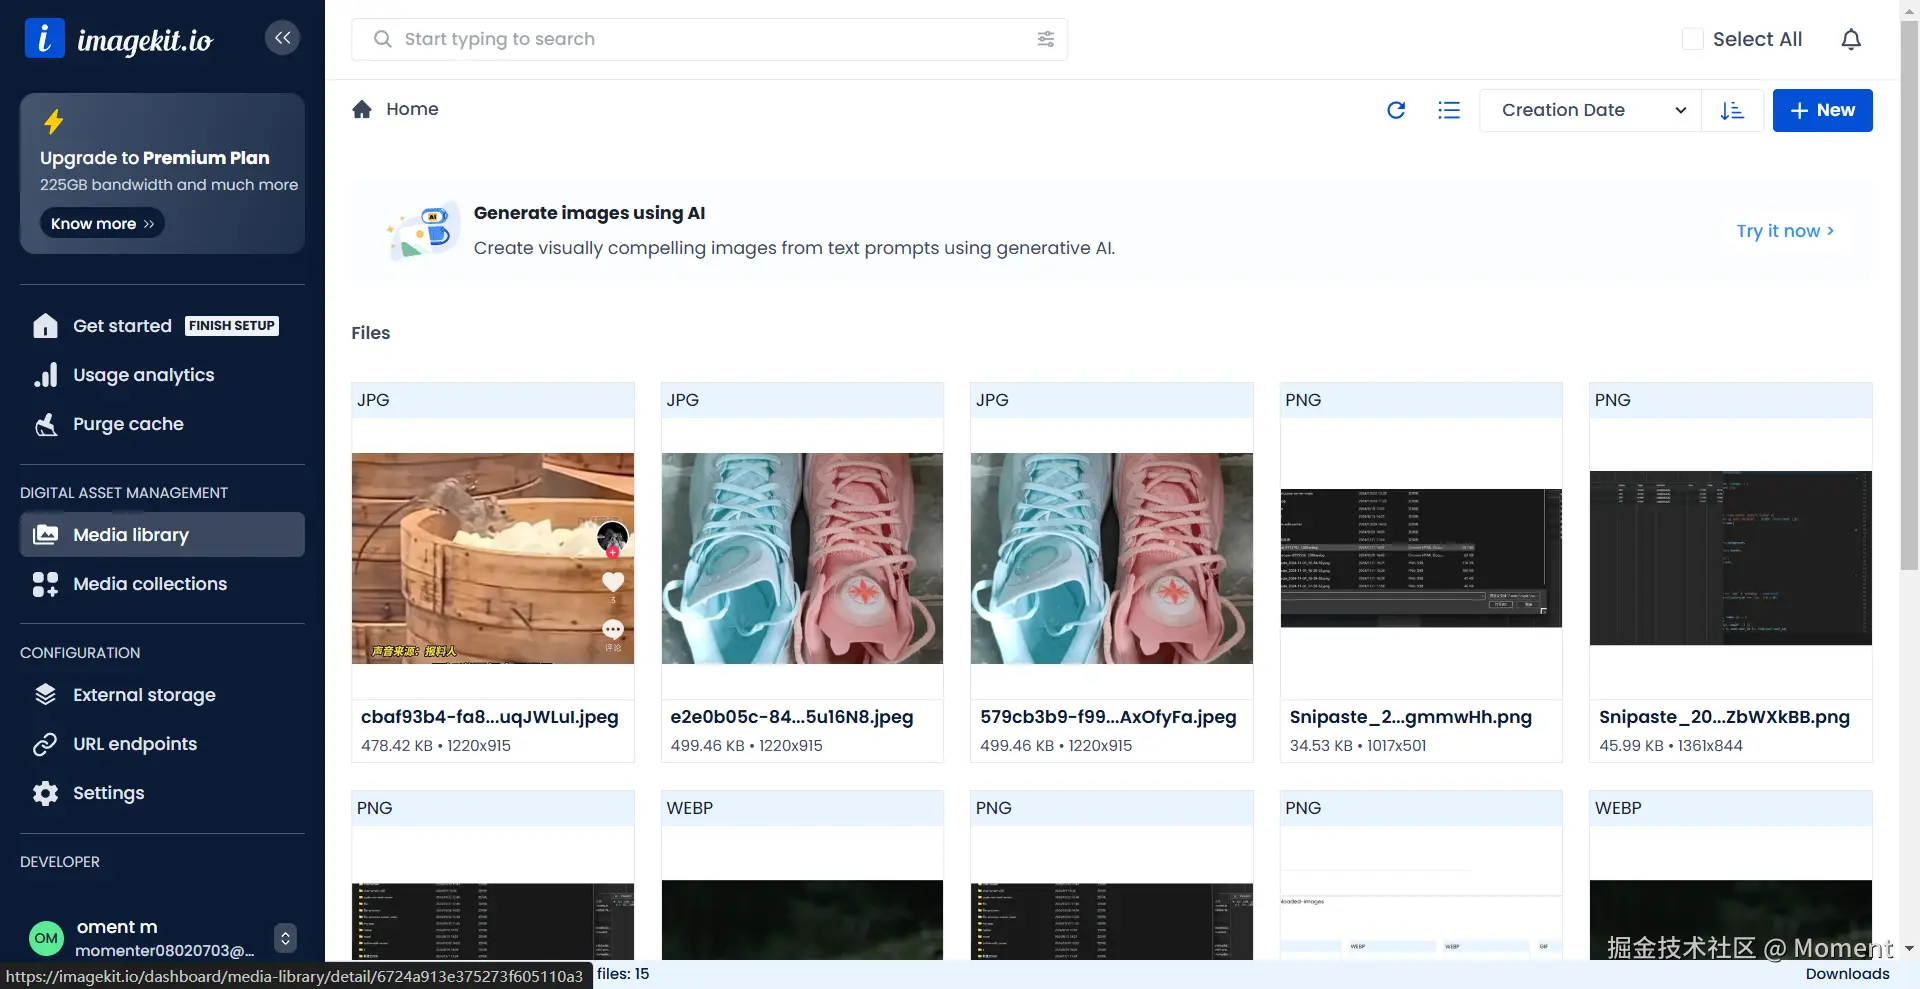Switch to list view layout
The image size is (1920, 989).
(x=1449, y=110)
